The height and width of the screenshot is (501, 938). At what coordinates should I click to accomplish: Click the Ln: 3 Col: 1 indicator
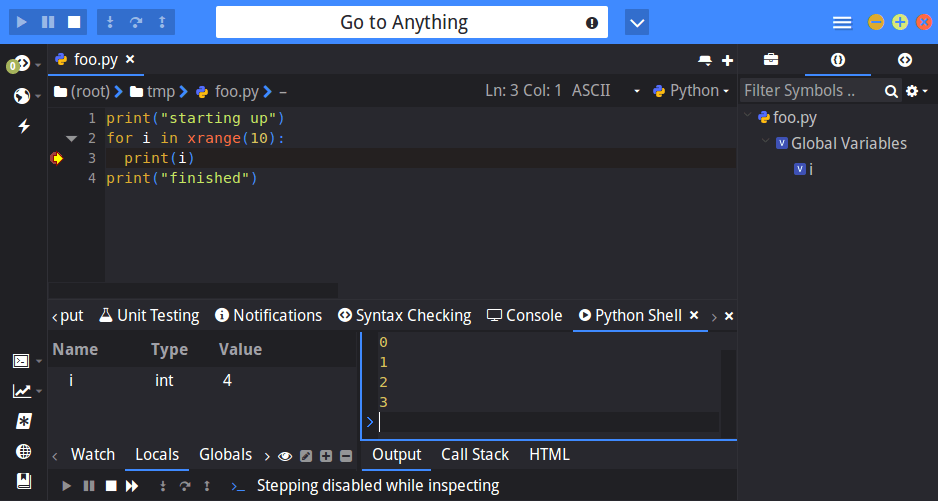point(523,91)
